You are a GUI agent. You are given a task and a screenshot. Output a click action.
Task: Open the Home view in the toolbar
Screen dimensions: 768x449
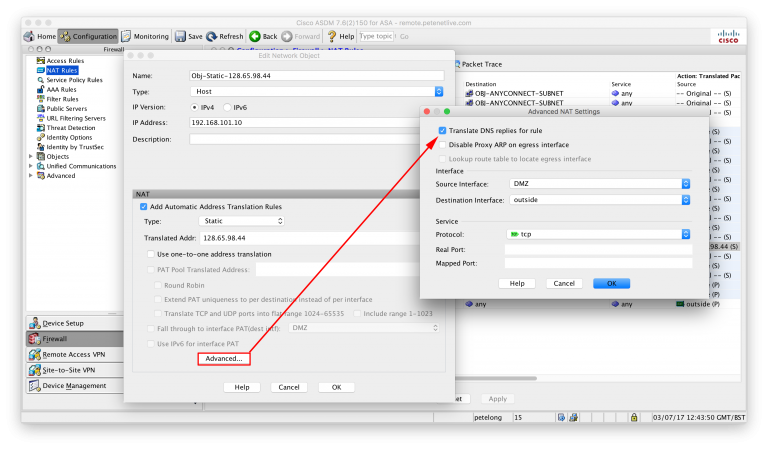(40, 36)
